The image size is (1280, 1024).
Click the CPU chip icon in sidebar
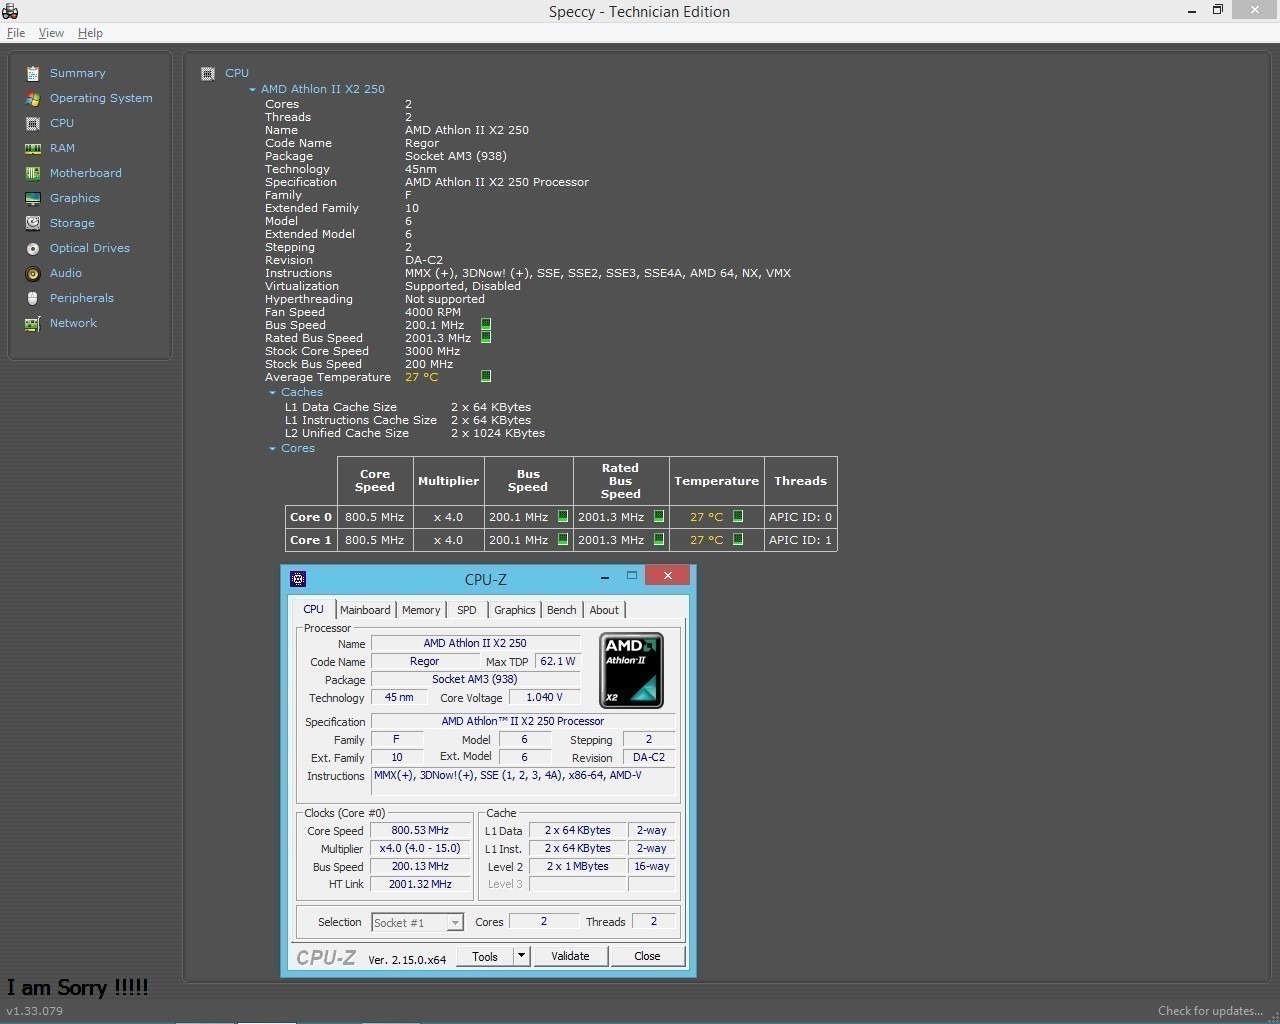click(33, 123)
